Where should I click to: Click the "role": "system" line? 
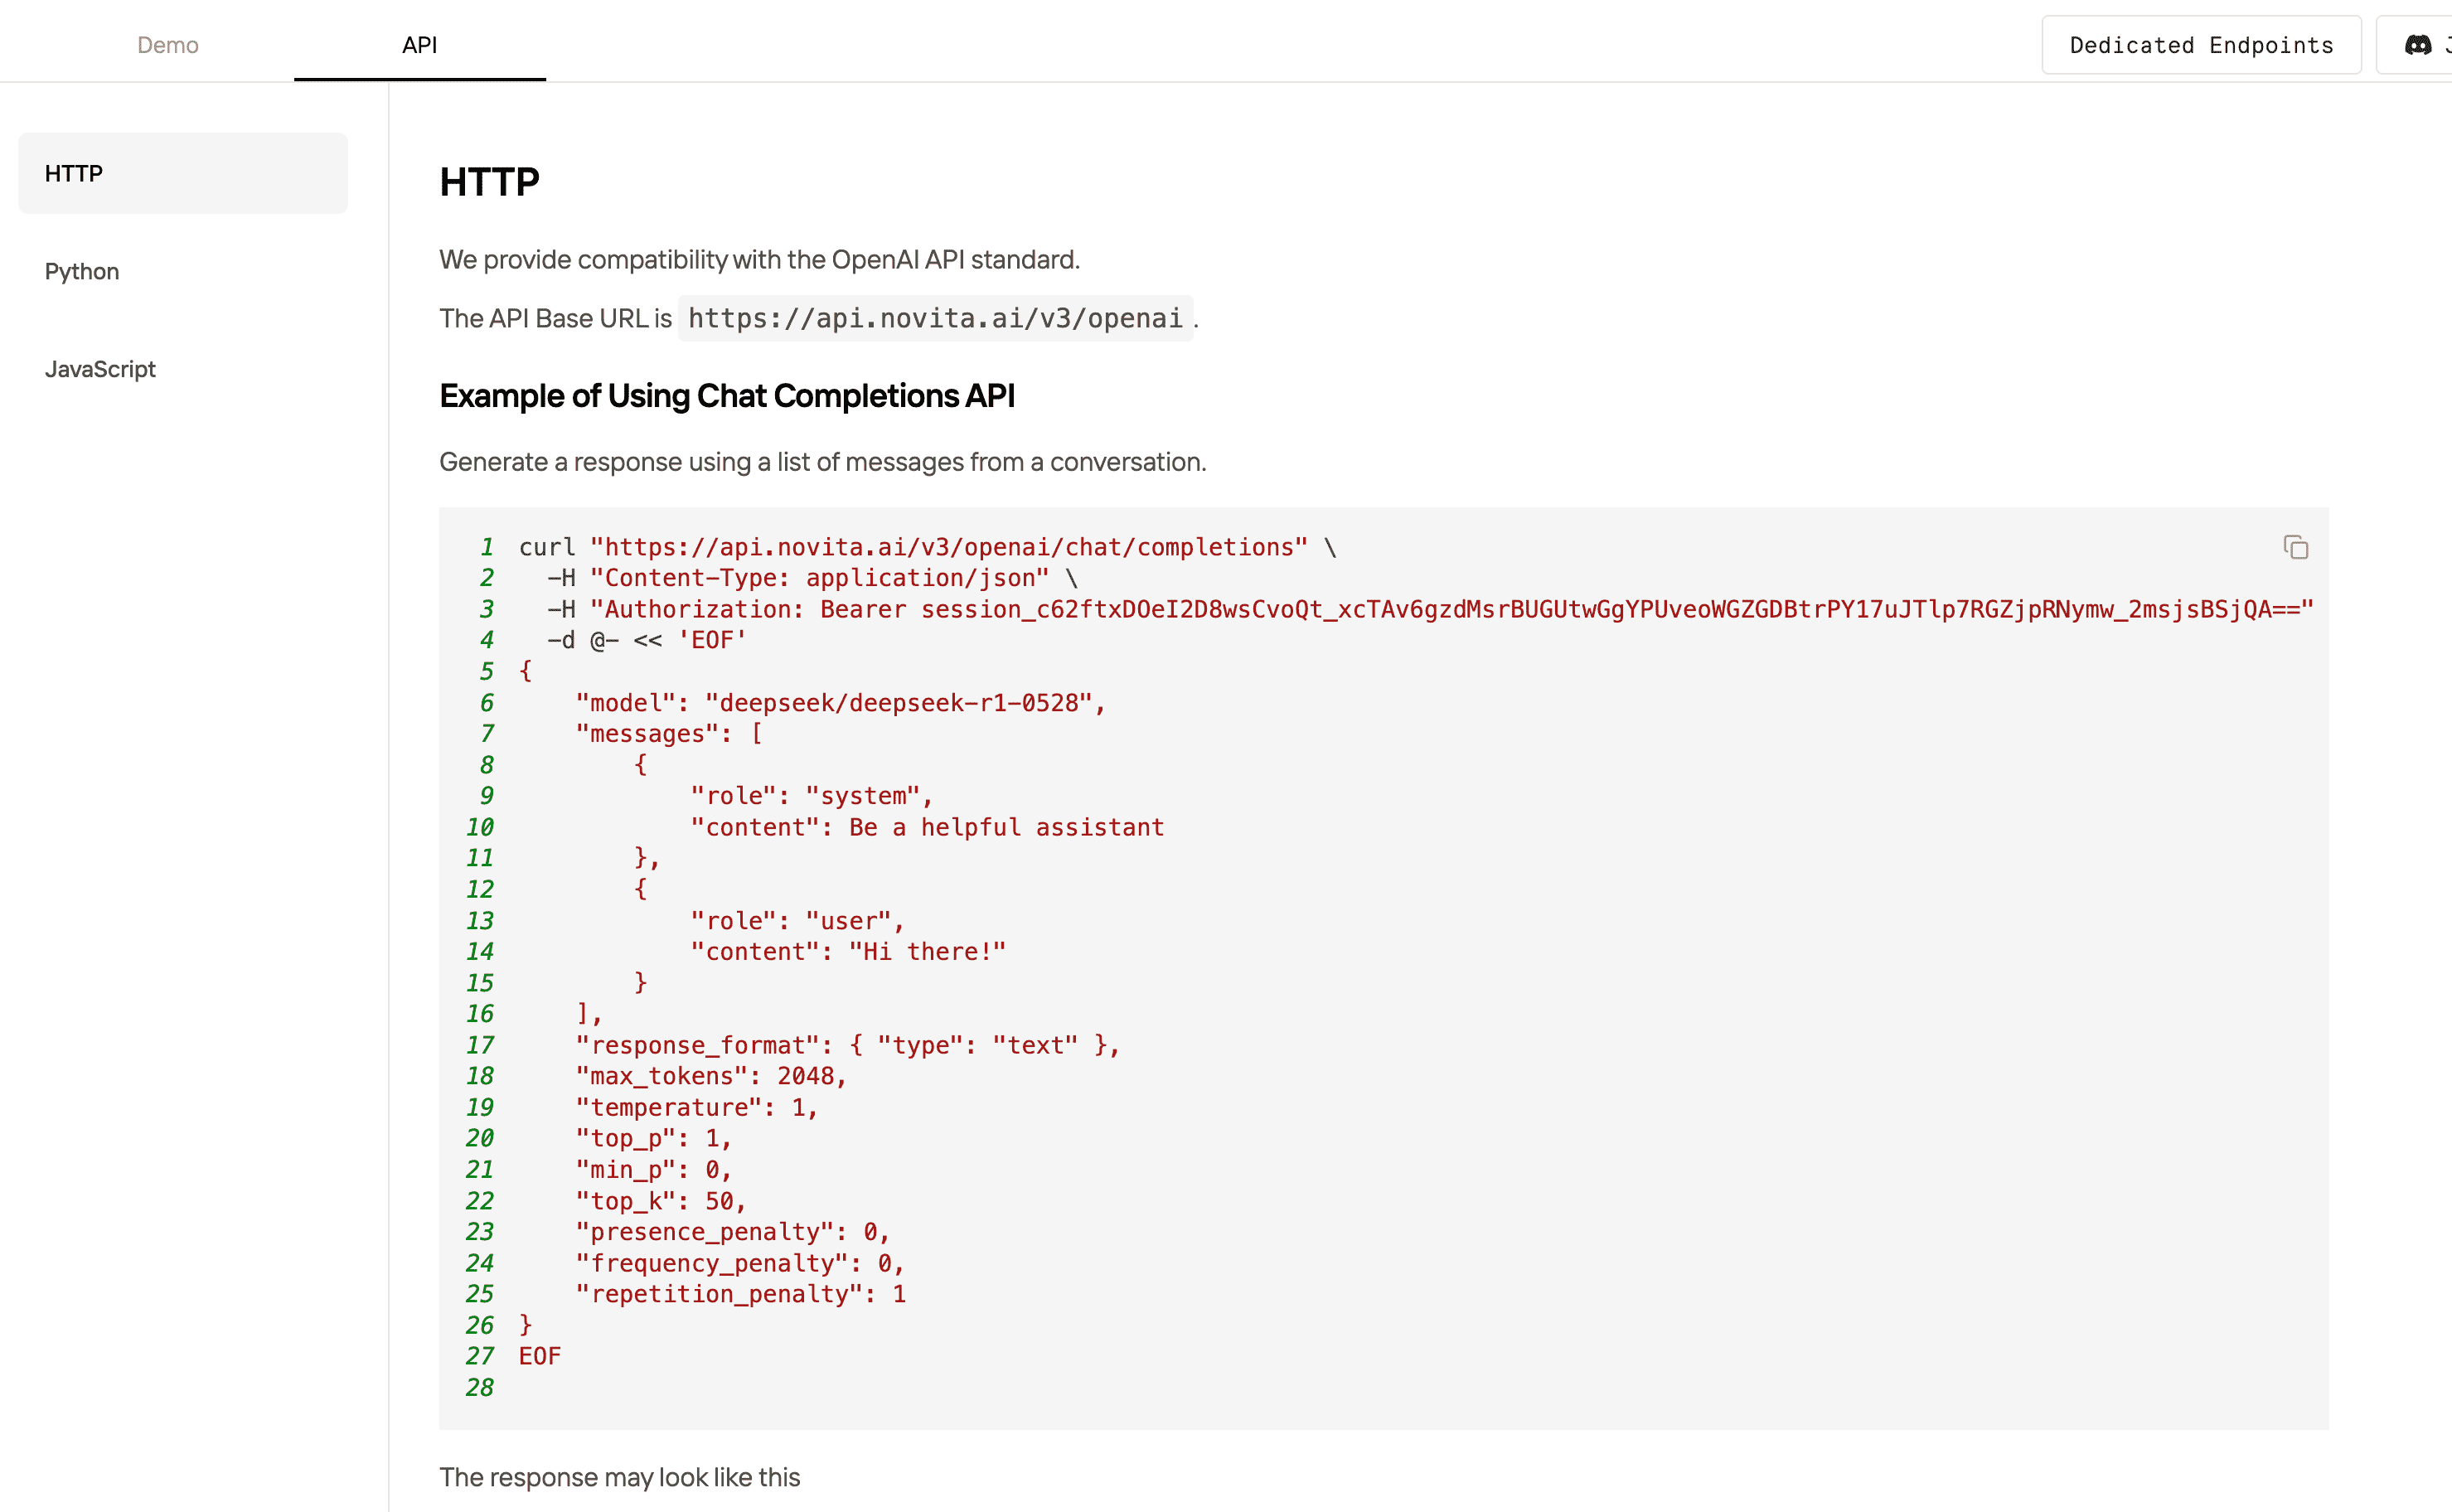coord(812,796)
